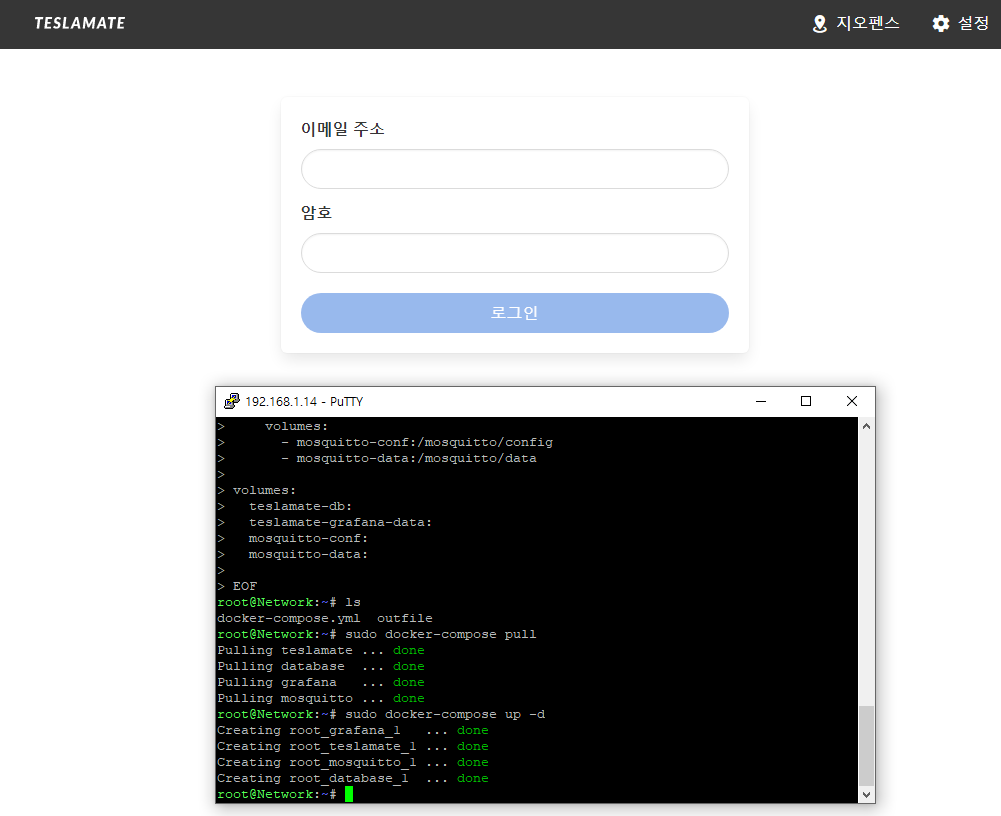Click the PuTTY scrollbar thumb
The height and width of the screenshot is (816, 1001).
tap(866, 745)
